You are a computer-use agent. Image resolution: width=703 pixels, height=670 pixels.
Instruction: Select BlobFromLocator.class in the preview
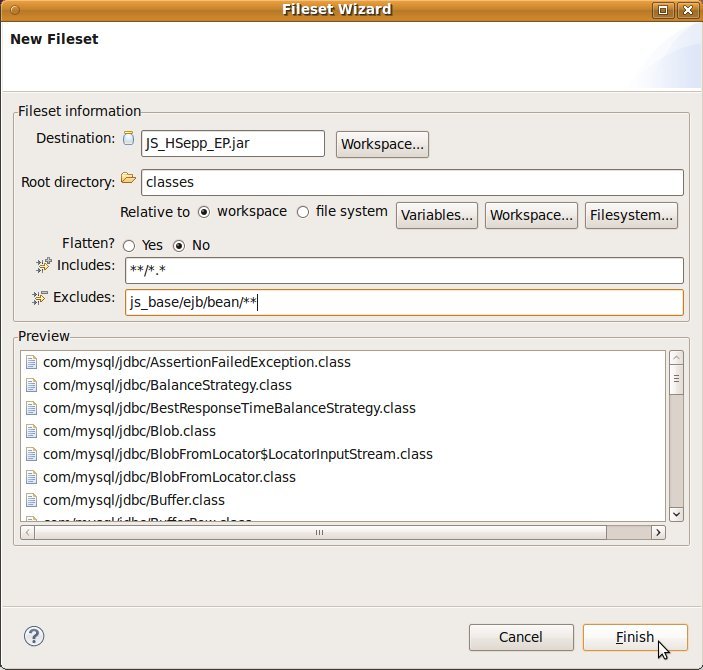coord(169,477)
